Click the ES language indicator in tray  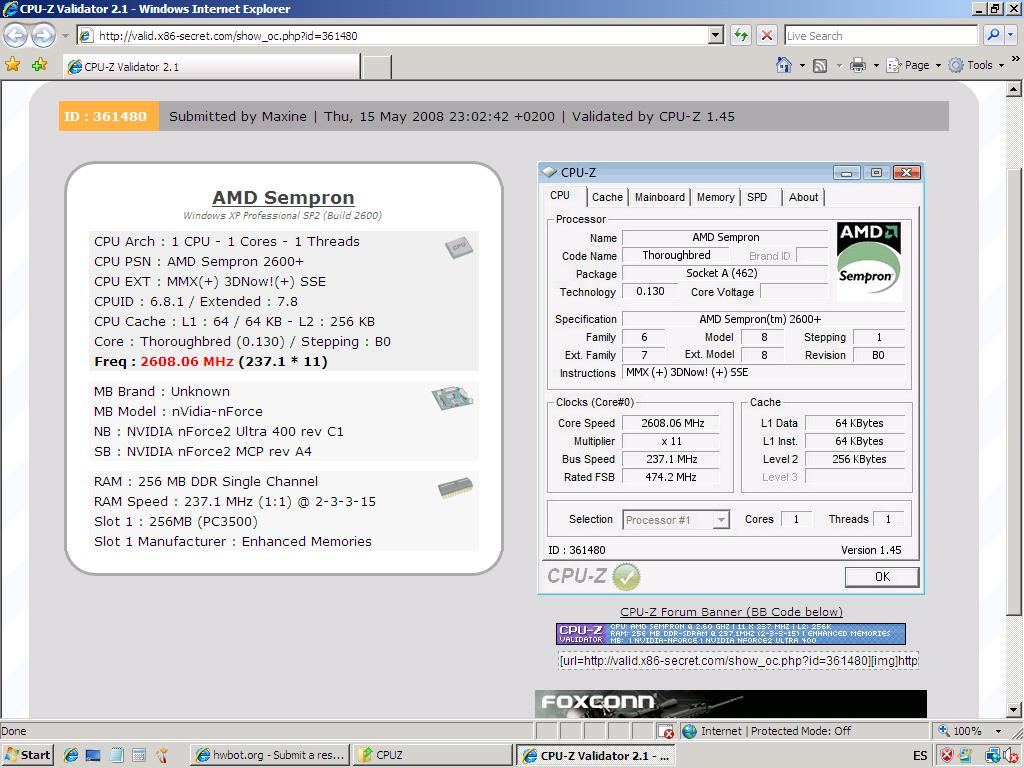coord(920,756)
